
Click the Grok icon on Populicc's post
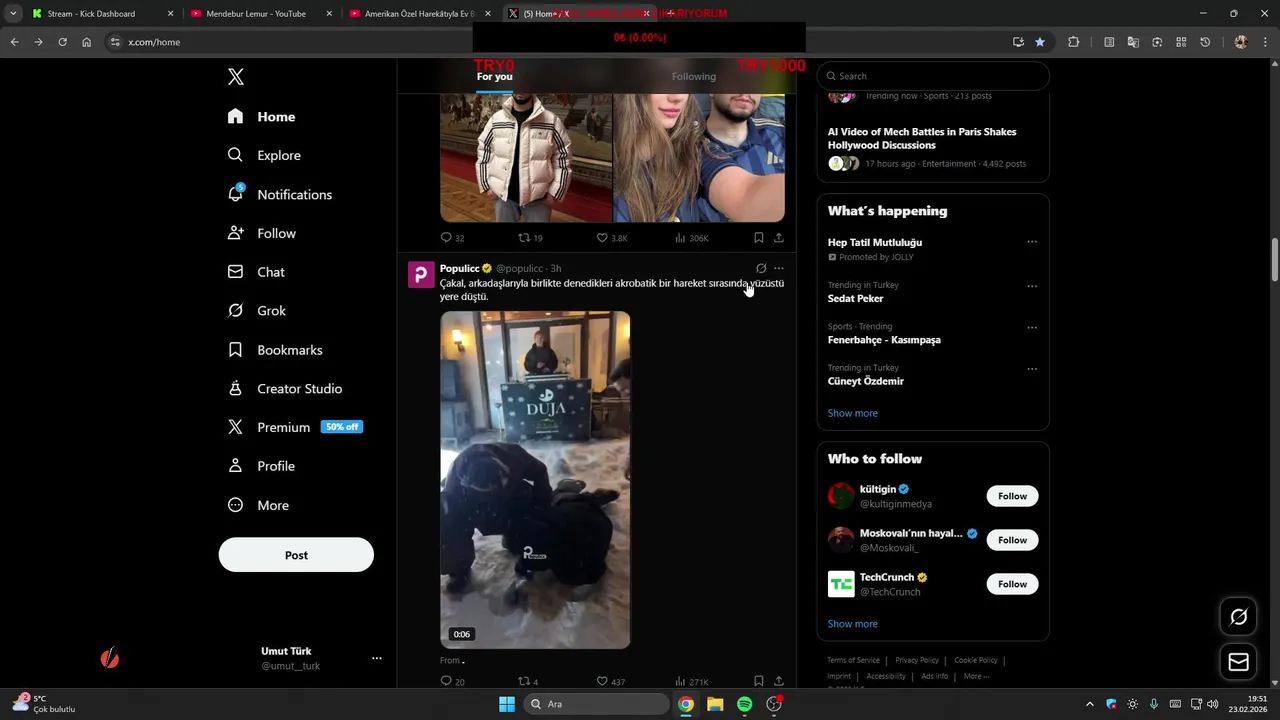[761, 268]
